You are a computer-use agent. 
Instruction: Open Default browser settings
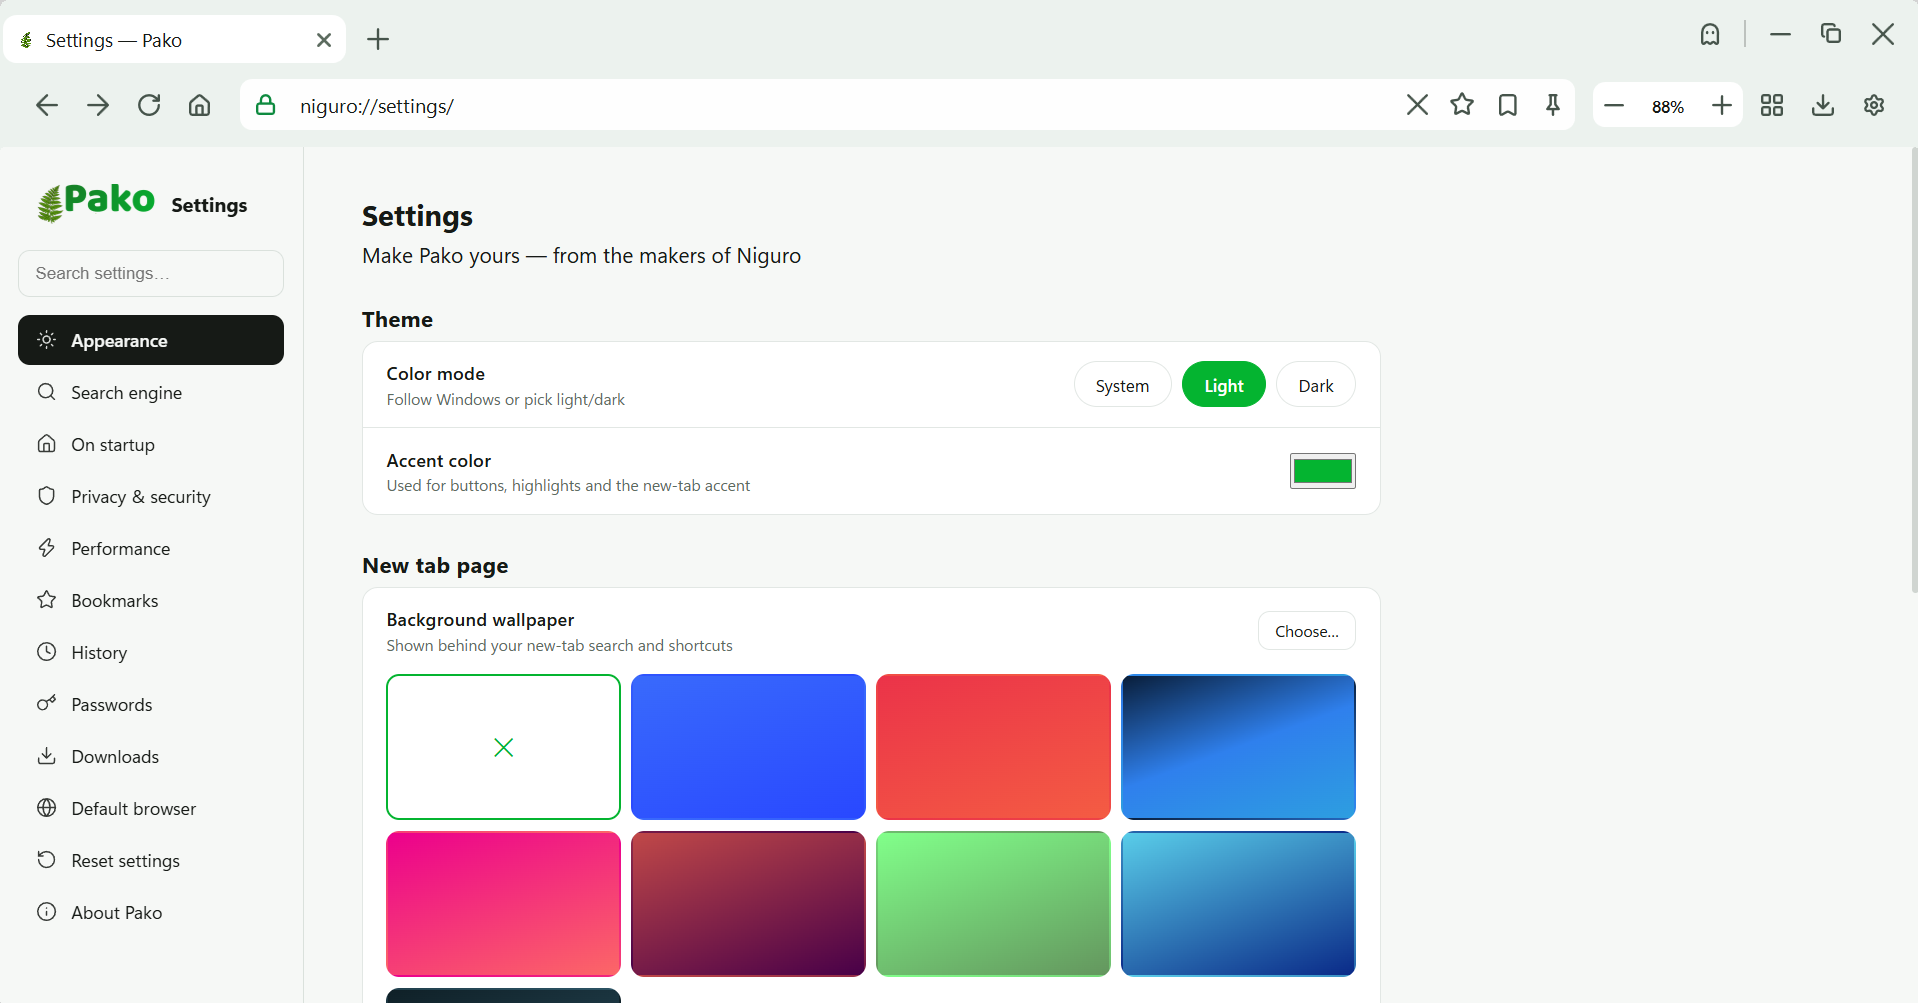click(x=151, y=808)
